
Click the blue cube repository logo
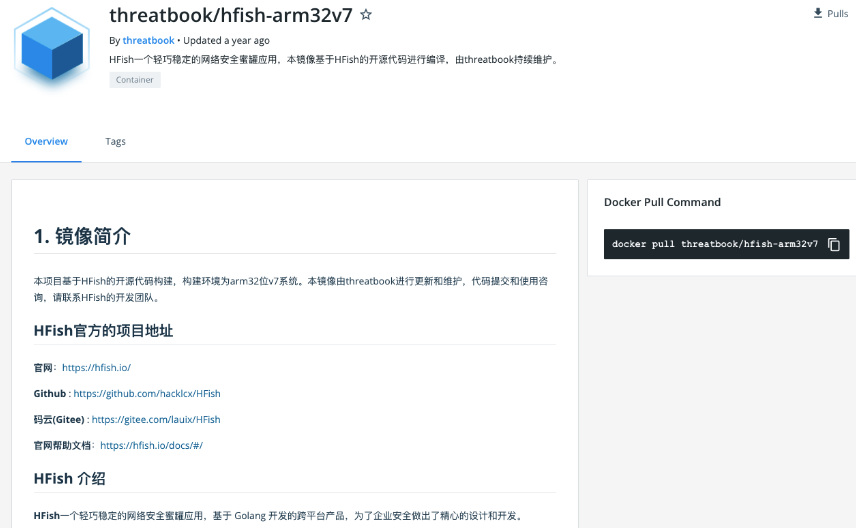(52, 48)
